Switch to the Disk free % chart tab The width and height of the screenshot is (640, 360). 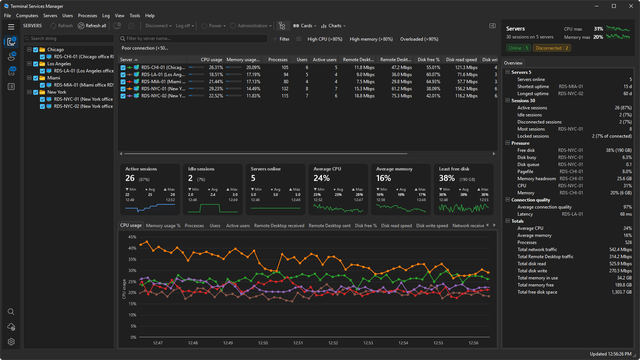click(x=366, y=226)
